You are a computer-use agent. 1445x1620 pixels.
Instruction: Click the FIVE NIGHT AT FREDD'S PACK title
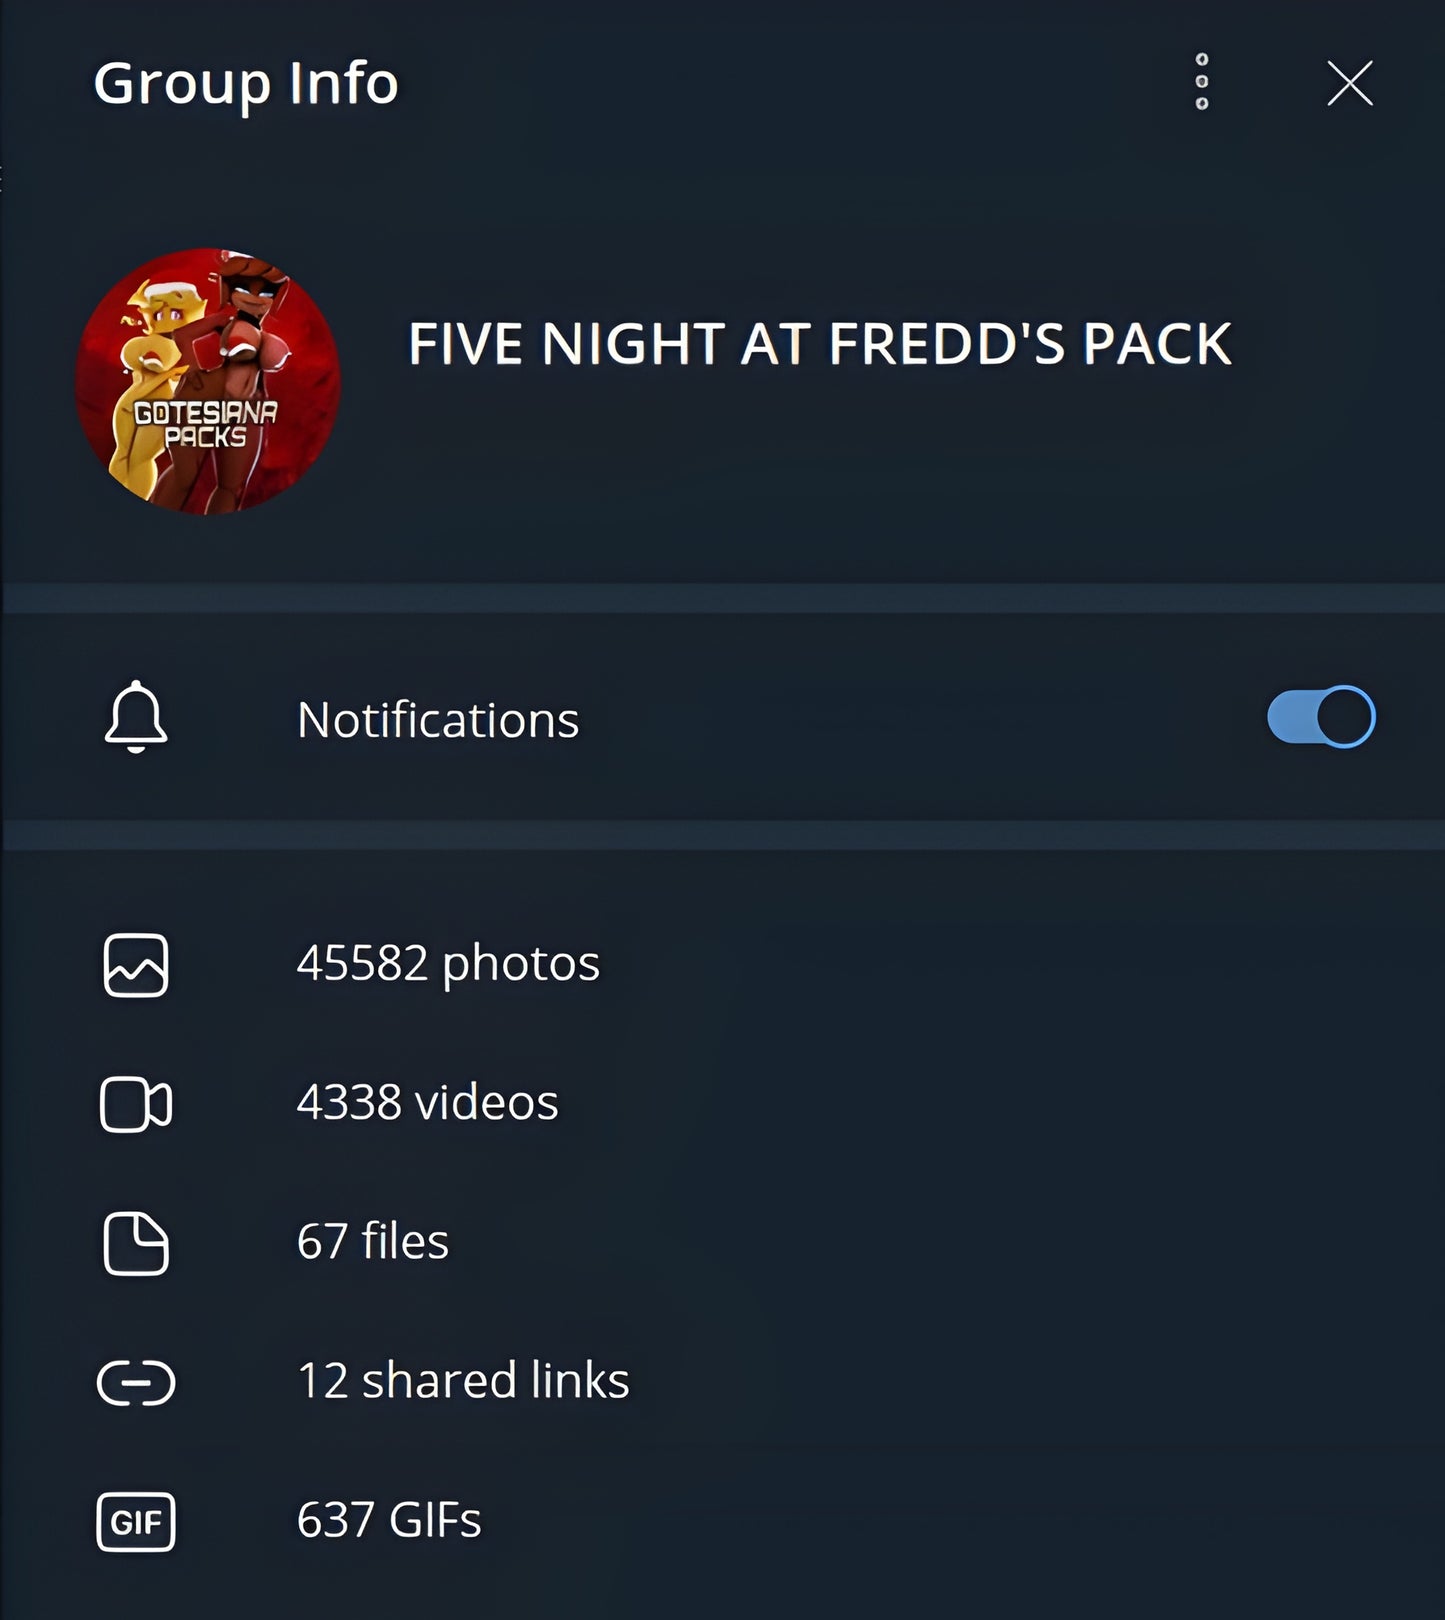pos(819,344)
